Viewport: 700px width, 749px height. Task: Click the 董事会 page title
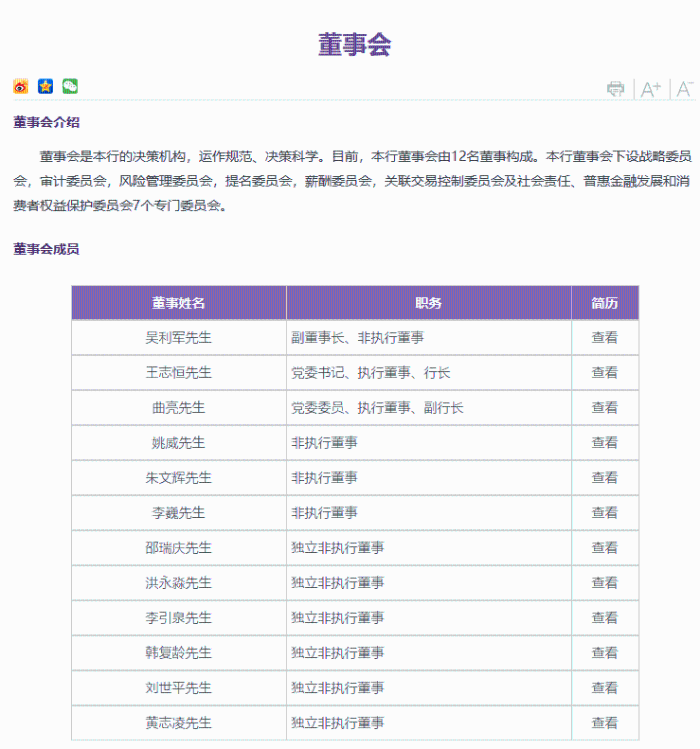355,44
